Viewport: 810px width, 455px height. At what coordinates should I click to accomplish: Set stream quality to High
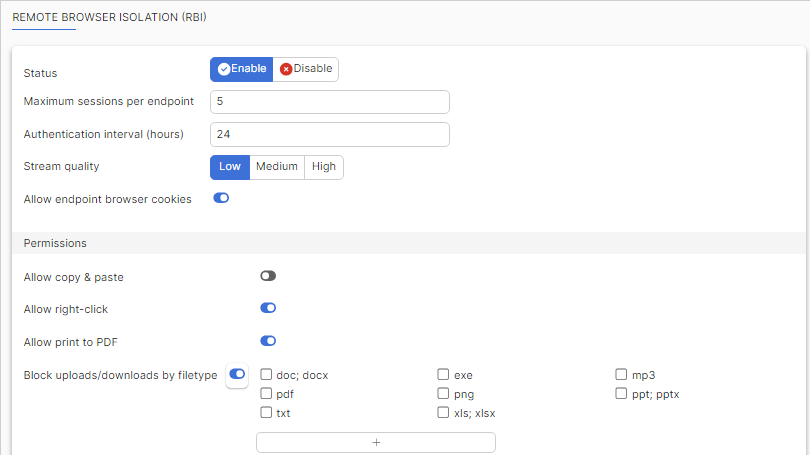pyautogui.click(x=324, y=167)
